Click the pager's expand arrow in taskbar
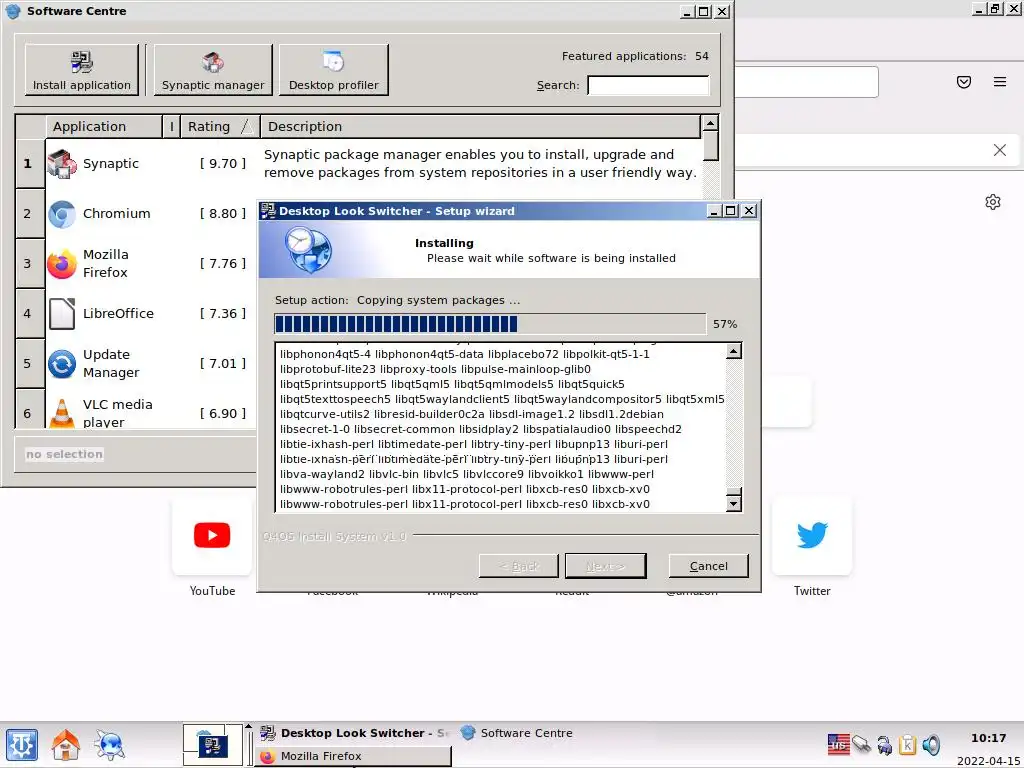The width and height of the screenshot is (1024, 768). (248, 727)
